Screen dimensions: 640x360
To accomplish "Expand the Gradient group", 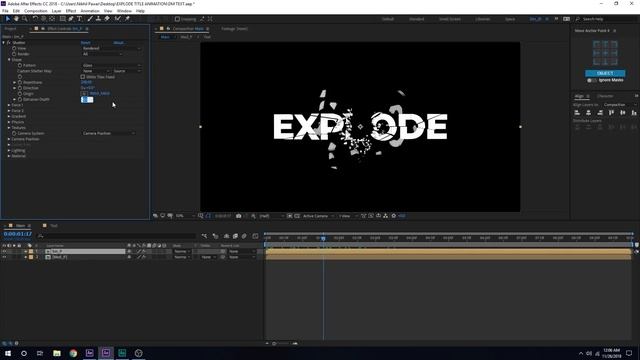I will [9, 117].
